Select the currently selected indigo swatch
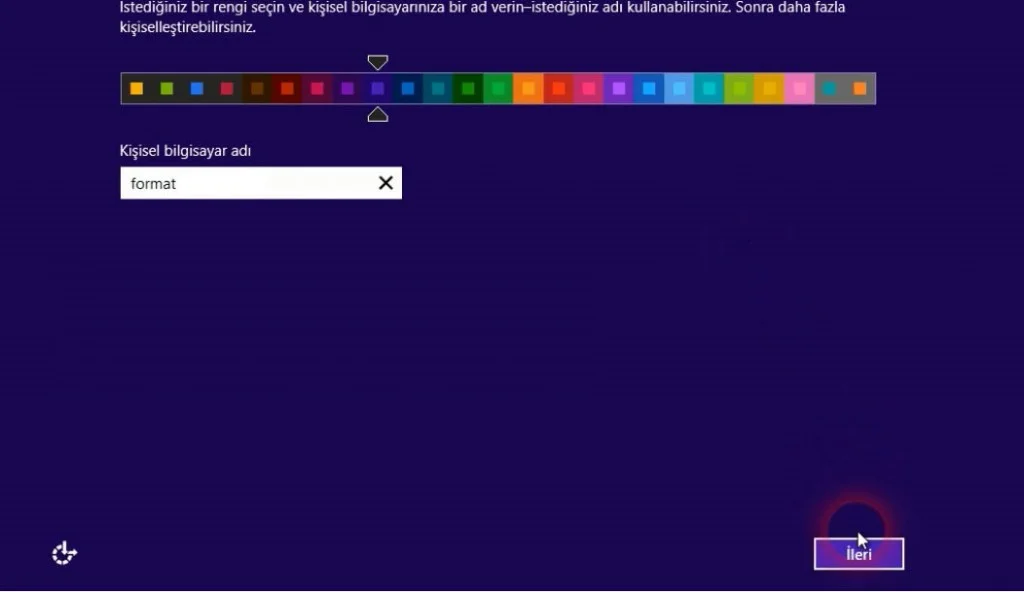 tap(377, 89)
